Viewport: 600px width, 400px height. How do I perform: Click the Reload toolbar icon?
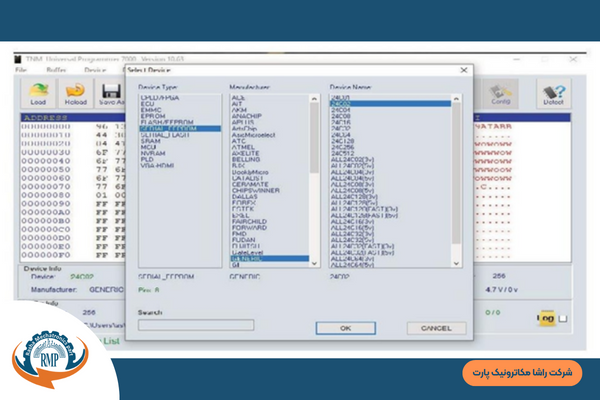73,93
